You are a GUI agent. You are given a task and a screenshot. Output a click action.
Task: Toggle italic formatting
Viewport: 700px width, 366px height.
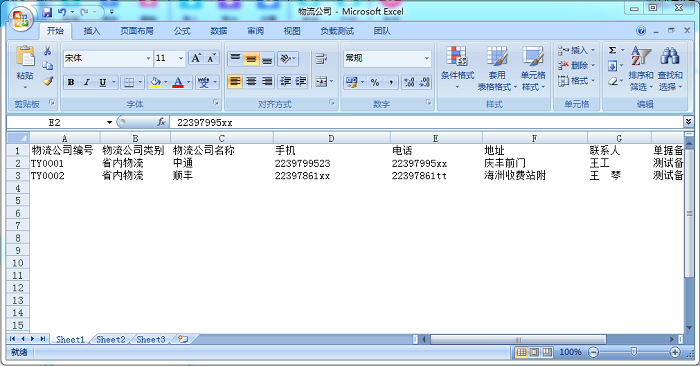tap(87, 82)
